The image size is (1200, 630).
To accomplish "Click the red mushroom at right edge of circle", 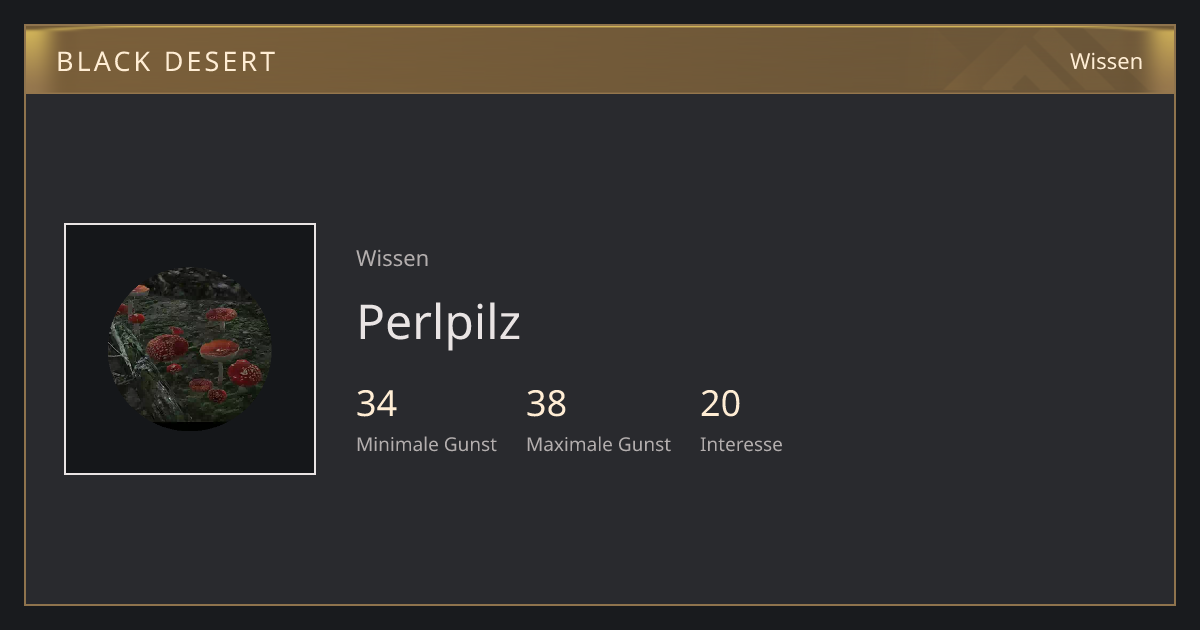I will 245,373.
